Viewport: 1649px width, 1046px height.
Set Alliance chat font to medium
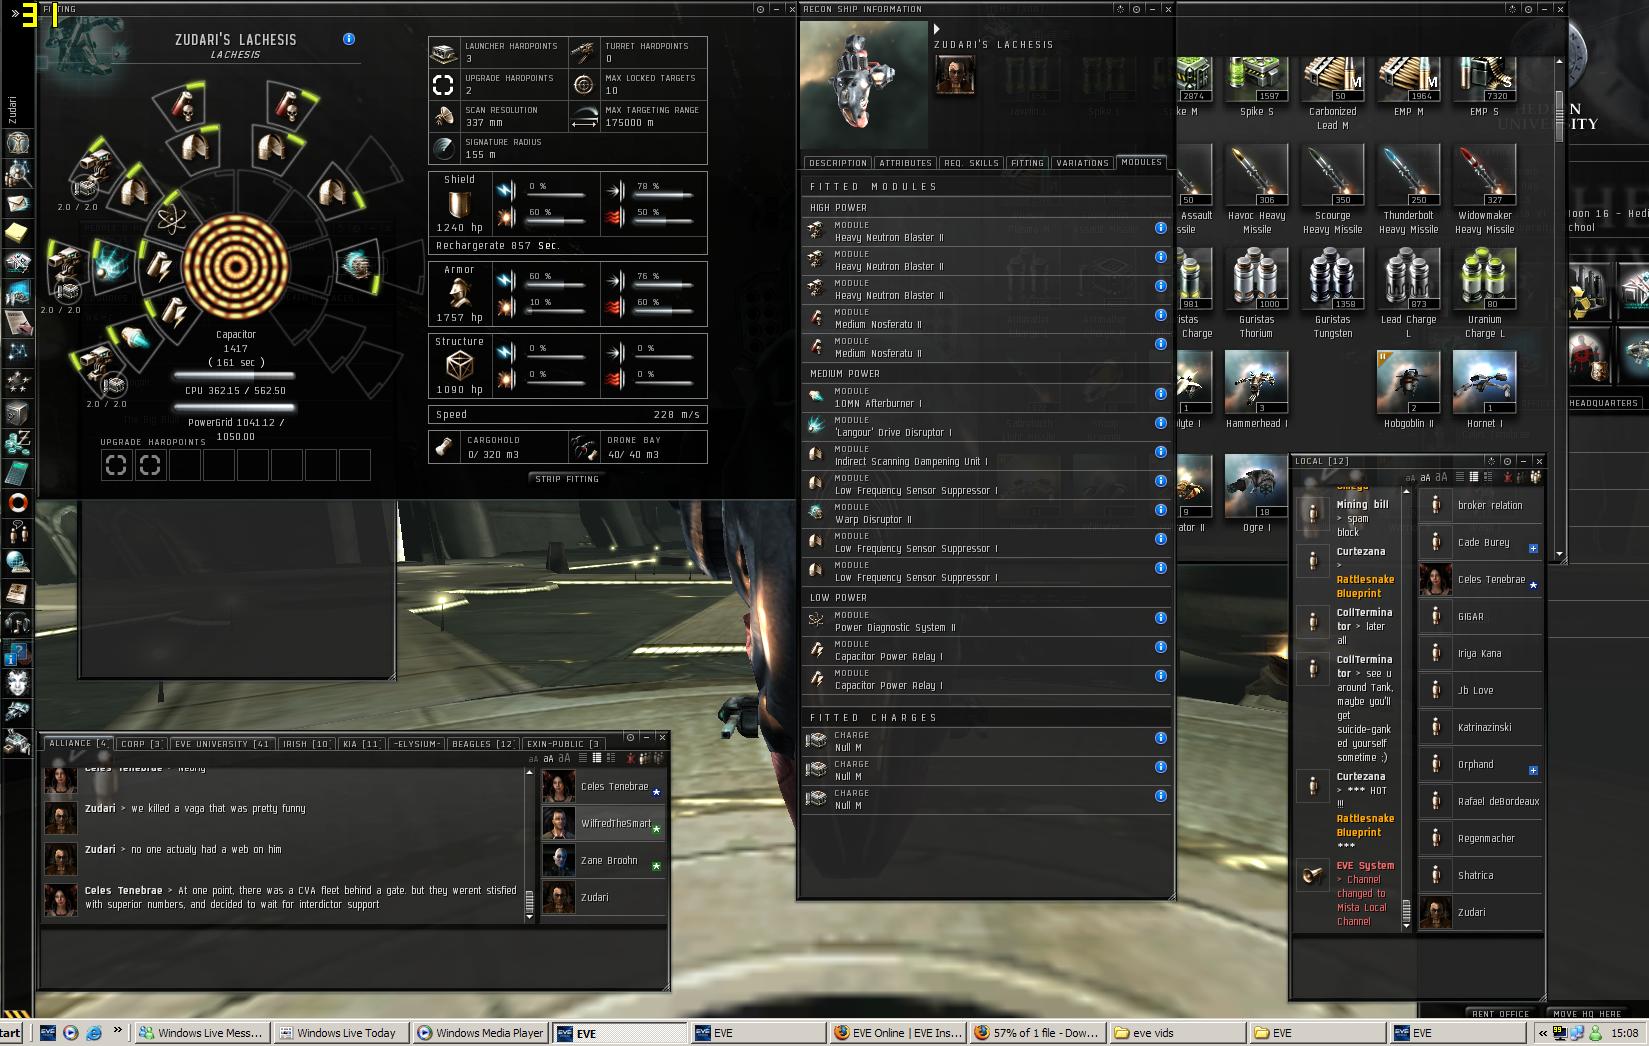point(547,758)
